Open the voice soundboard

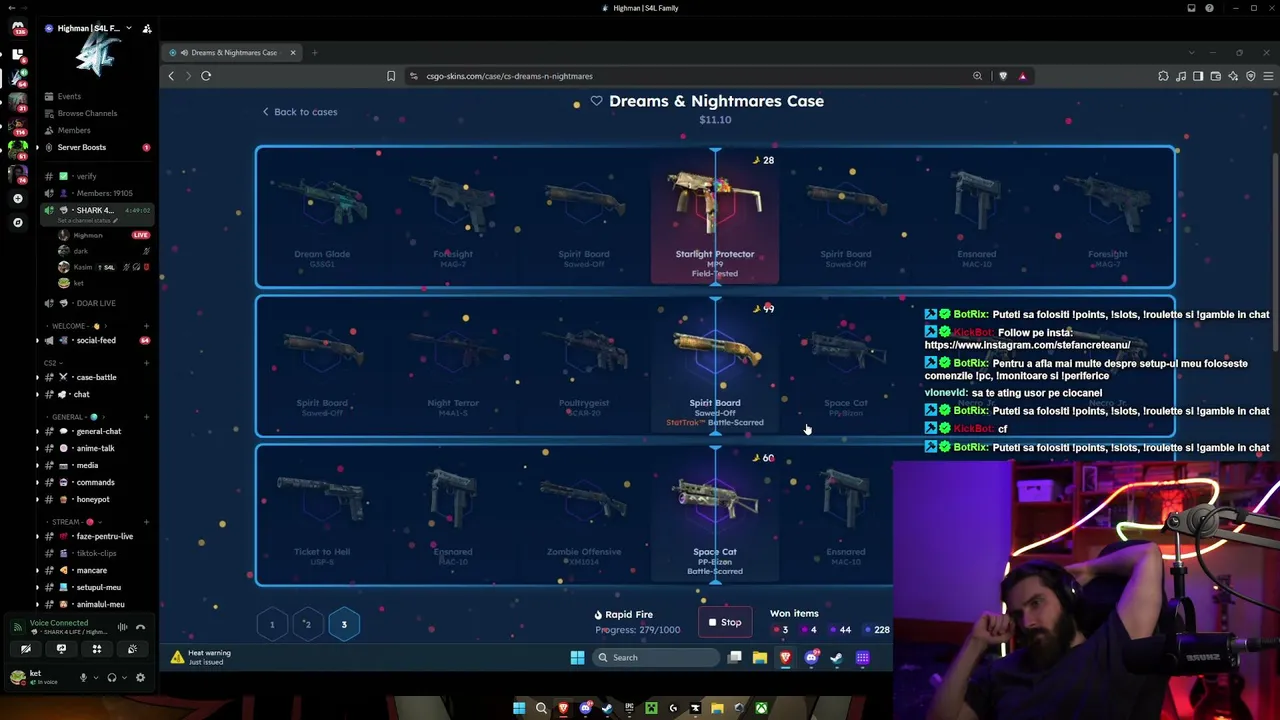pyautogui.click(x=132, y=649)
